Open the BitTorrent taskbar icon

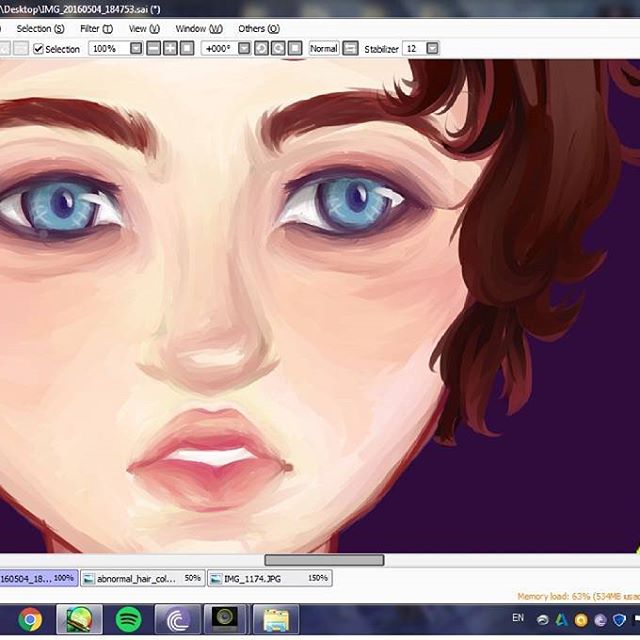178,620
